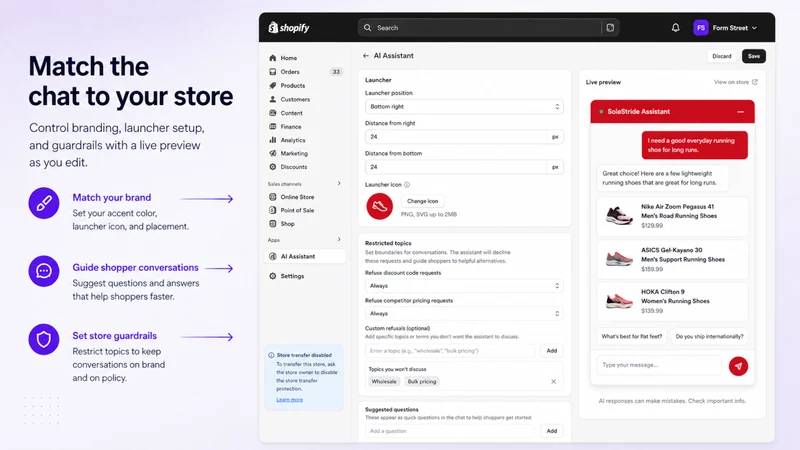
Task: Click the HOKA Clifton 9 shoe thumbnail
Action: click(x=619, y=301)
